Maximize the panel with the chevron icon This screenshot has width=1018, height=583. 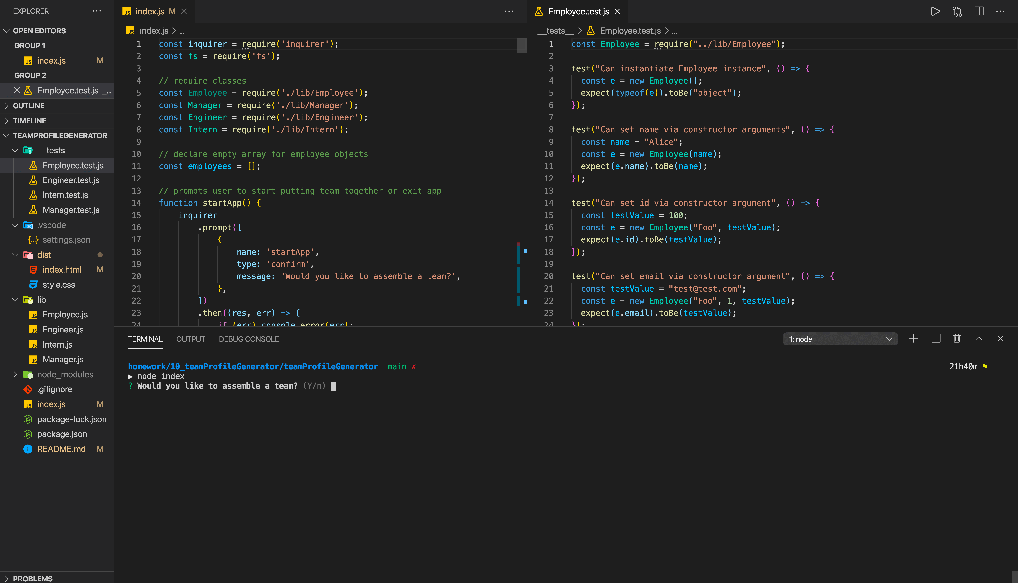pyautogui.click(x=978, y=338)
